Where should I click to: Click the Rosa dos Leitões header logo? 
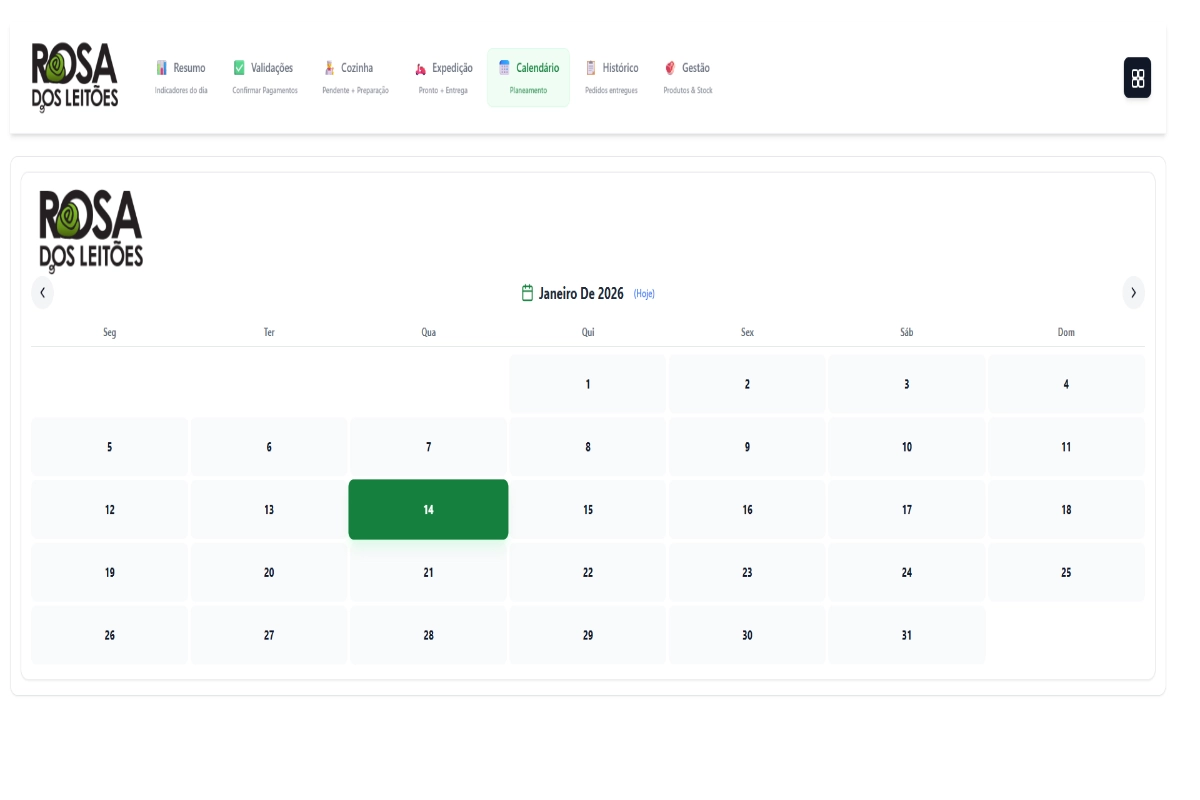(75, 76)
